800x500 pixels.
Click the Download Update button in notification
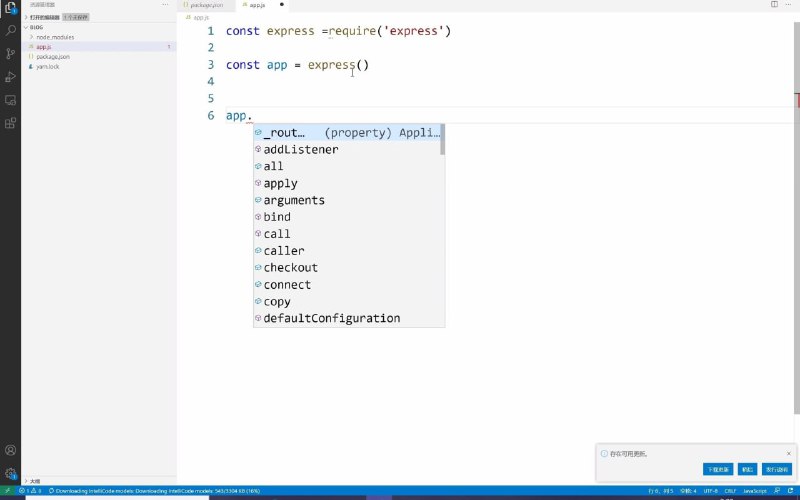tap(717, 469)
